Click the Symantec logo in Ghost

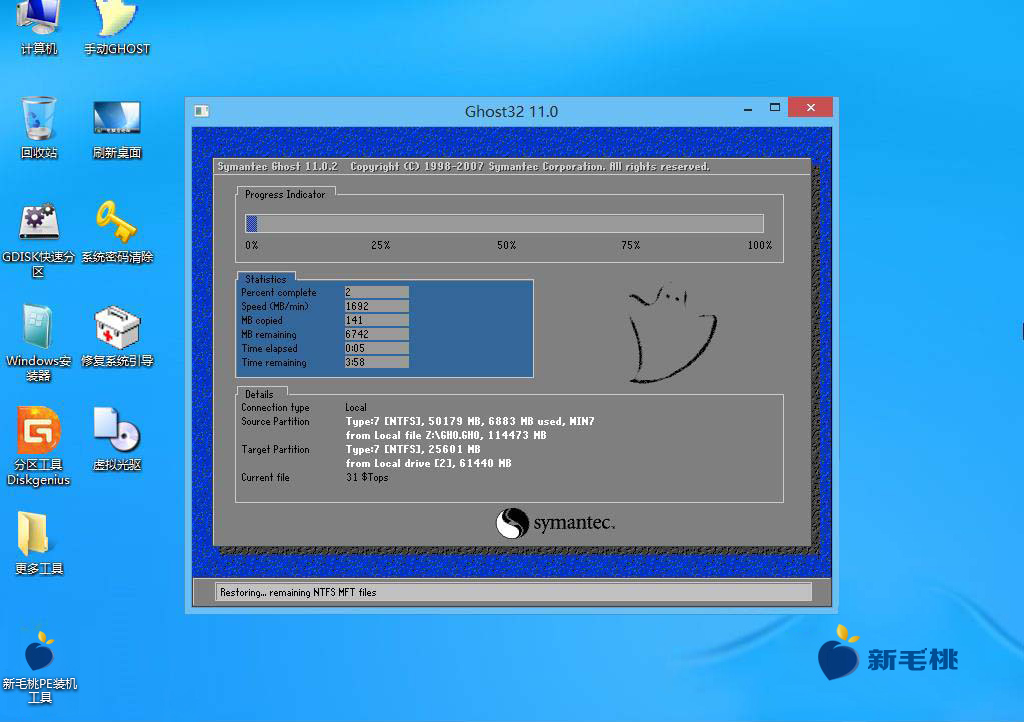click(555, 523)
